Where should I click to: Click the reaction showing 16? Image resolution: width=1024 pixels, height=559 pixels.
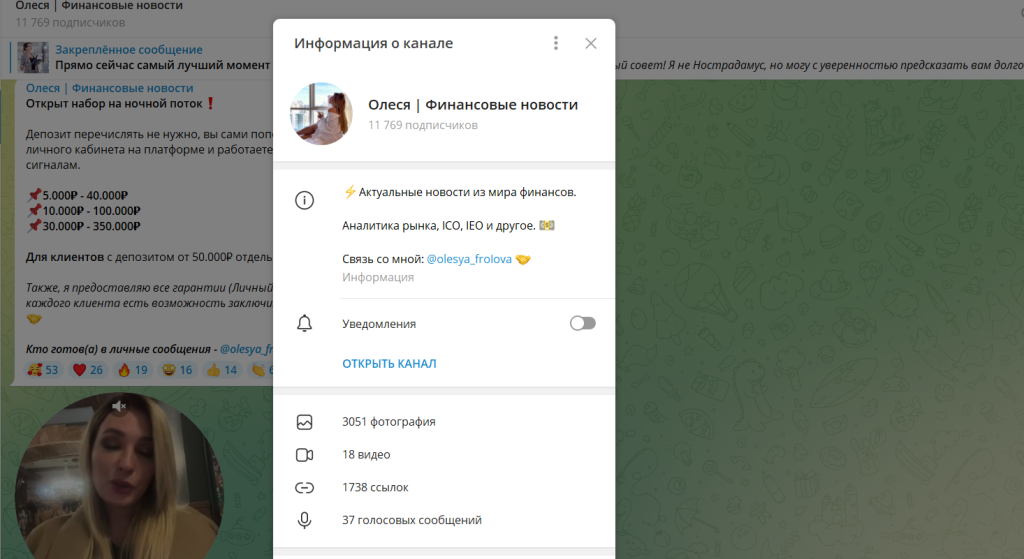click(x=178, y=370)
